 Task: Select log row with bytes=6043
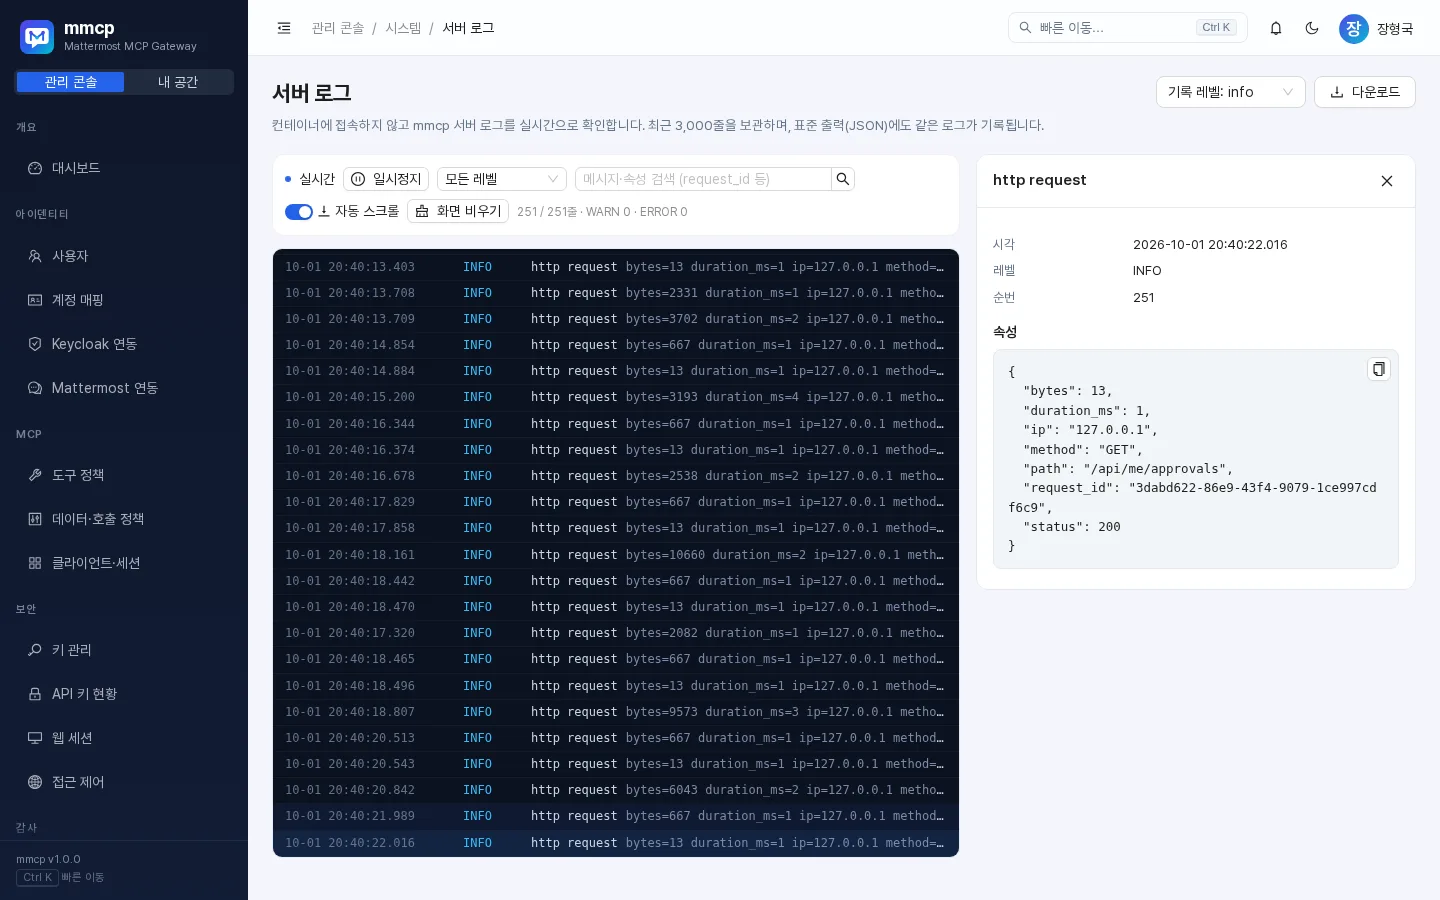[x=616, y=790]
